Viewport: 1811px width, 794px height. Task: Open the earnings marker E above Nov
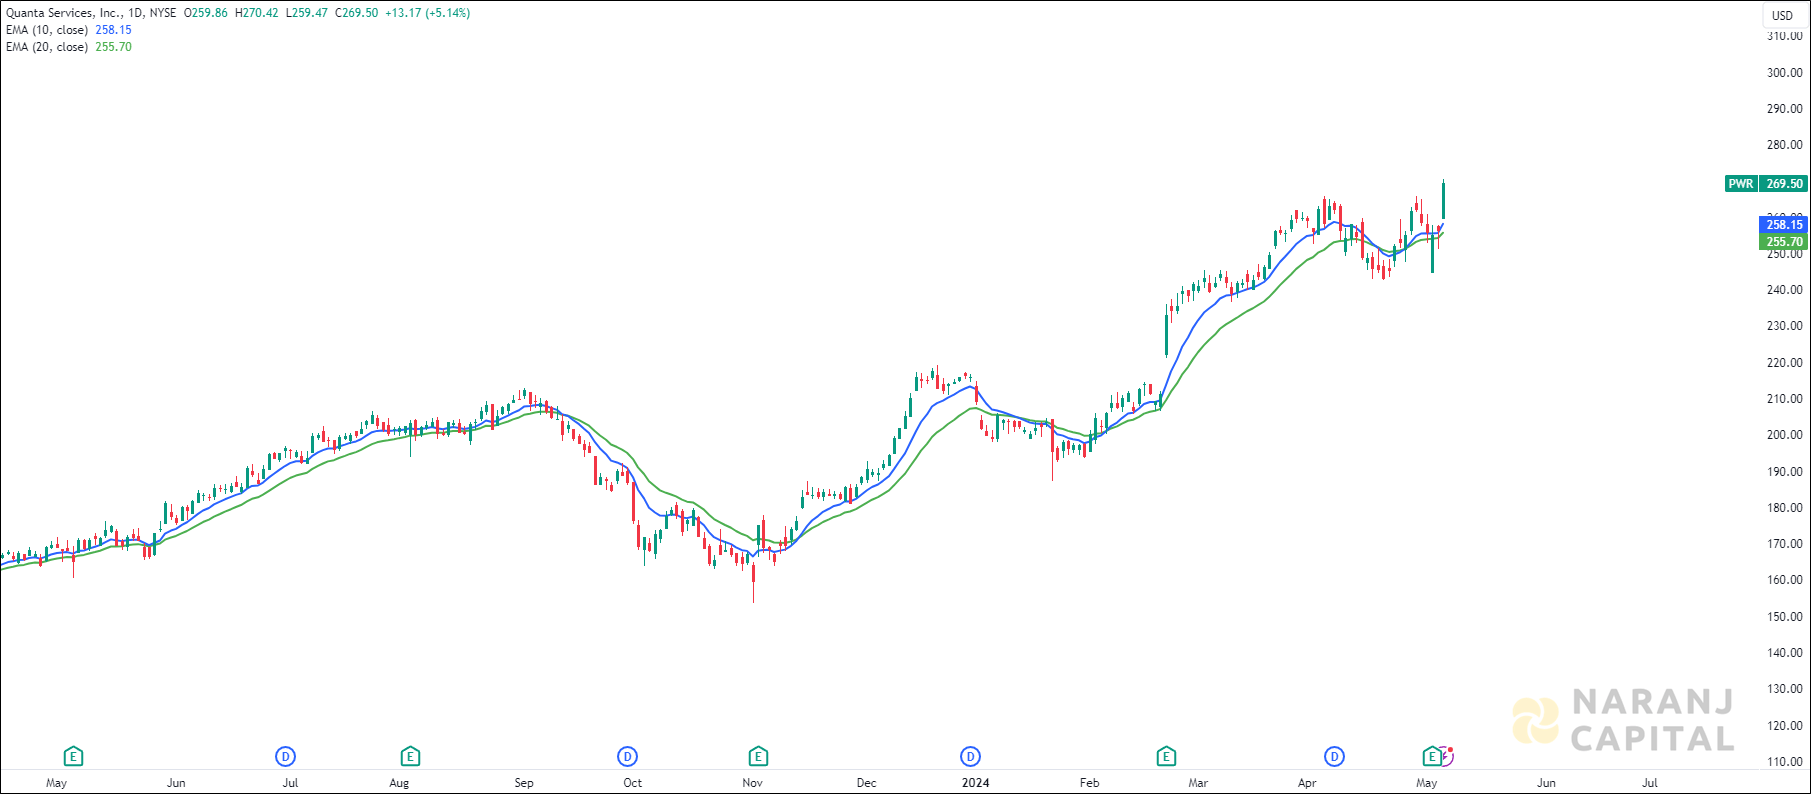pyautogui.click(x=758, y=756)
